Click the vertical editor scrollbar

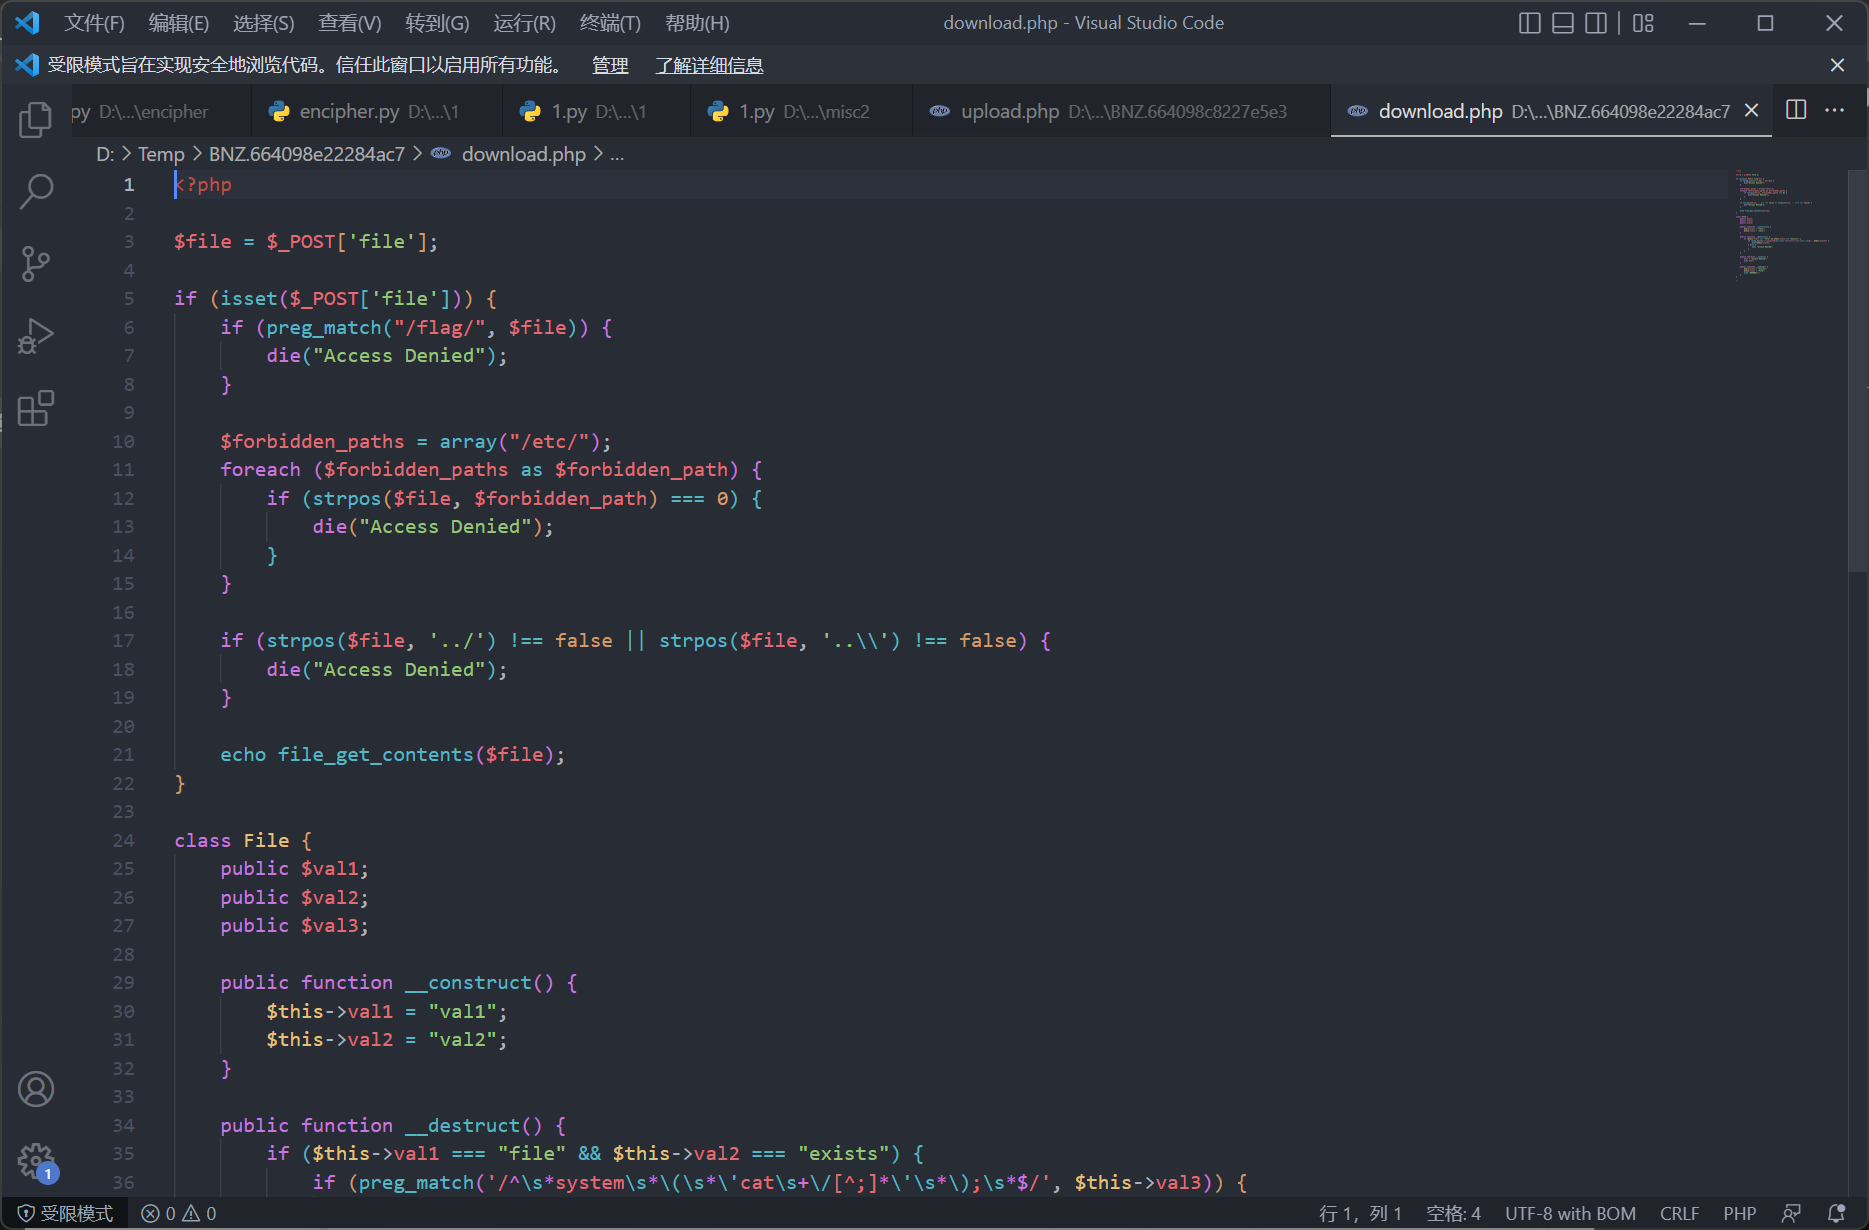pyautogui.click(x=1858, y=370)
